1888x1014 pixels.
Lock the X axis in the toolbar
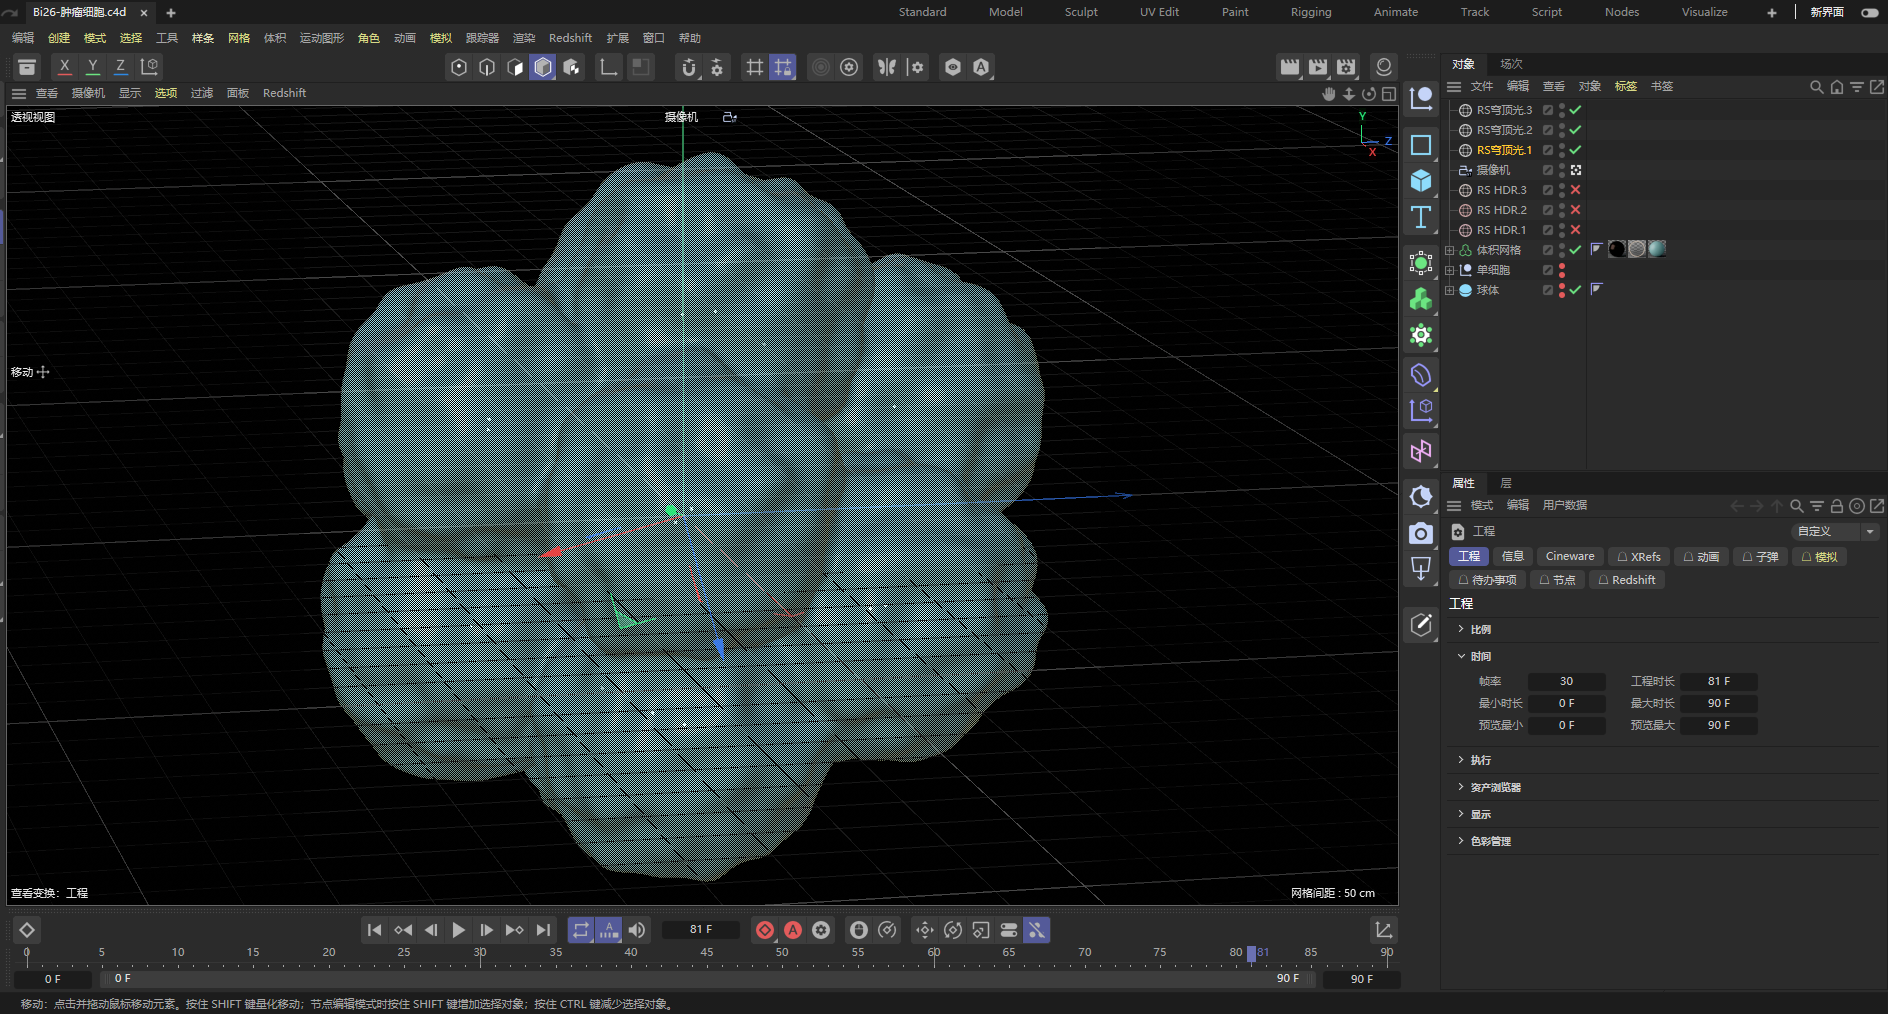(64, 67)
